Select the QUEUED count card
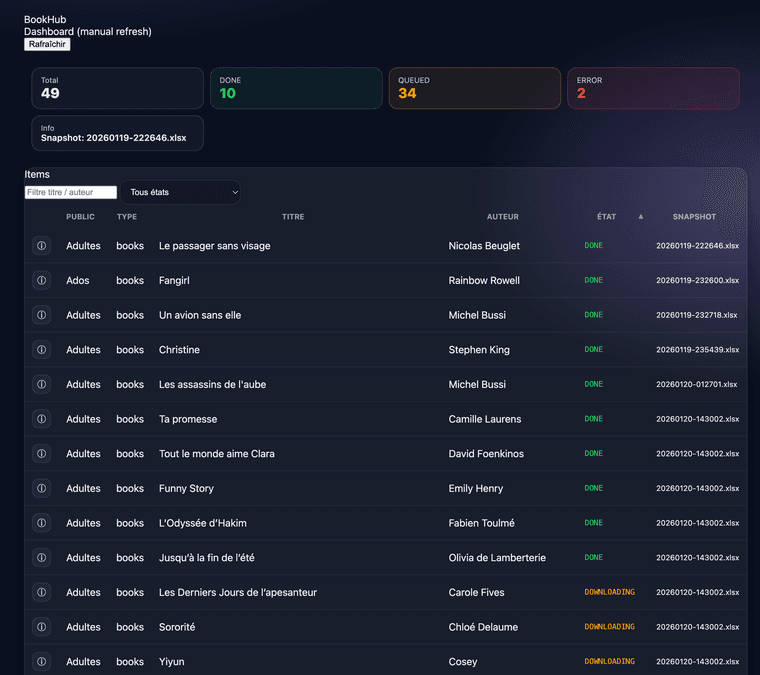Screen dimensions: 760x675 (474, 88)
